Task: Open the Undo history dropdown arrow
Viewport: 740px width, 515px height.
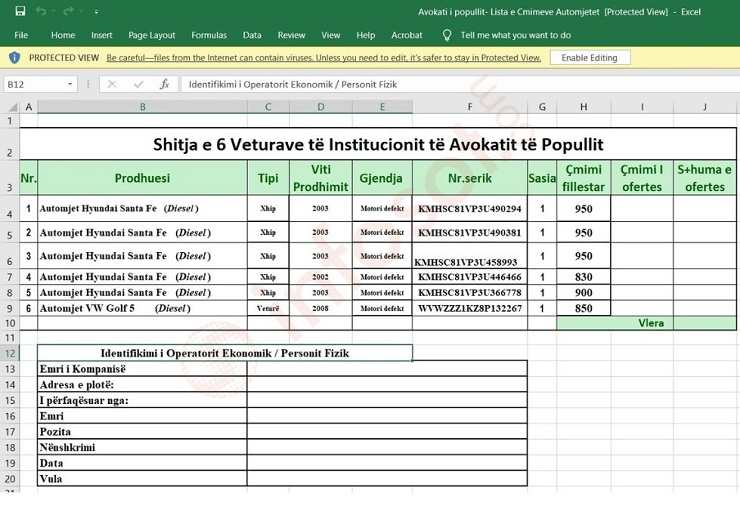Action: [53, 12]
